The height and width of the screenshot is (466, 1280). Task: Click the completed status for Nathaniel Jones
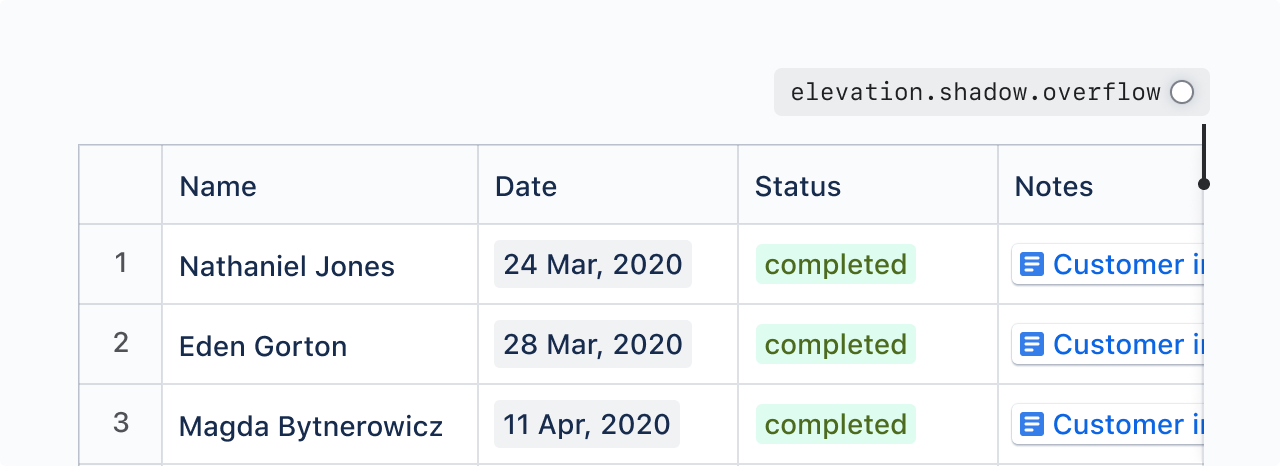836,265
